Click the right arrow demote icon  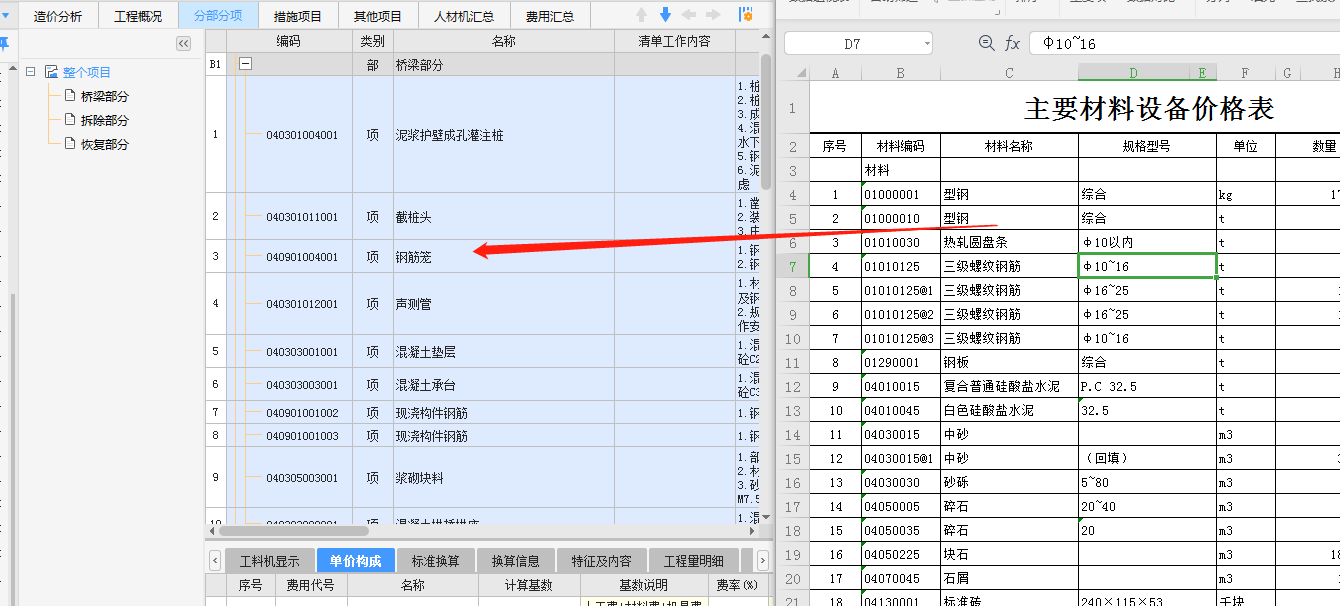click(713, 15)
